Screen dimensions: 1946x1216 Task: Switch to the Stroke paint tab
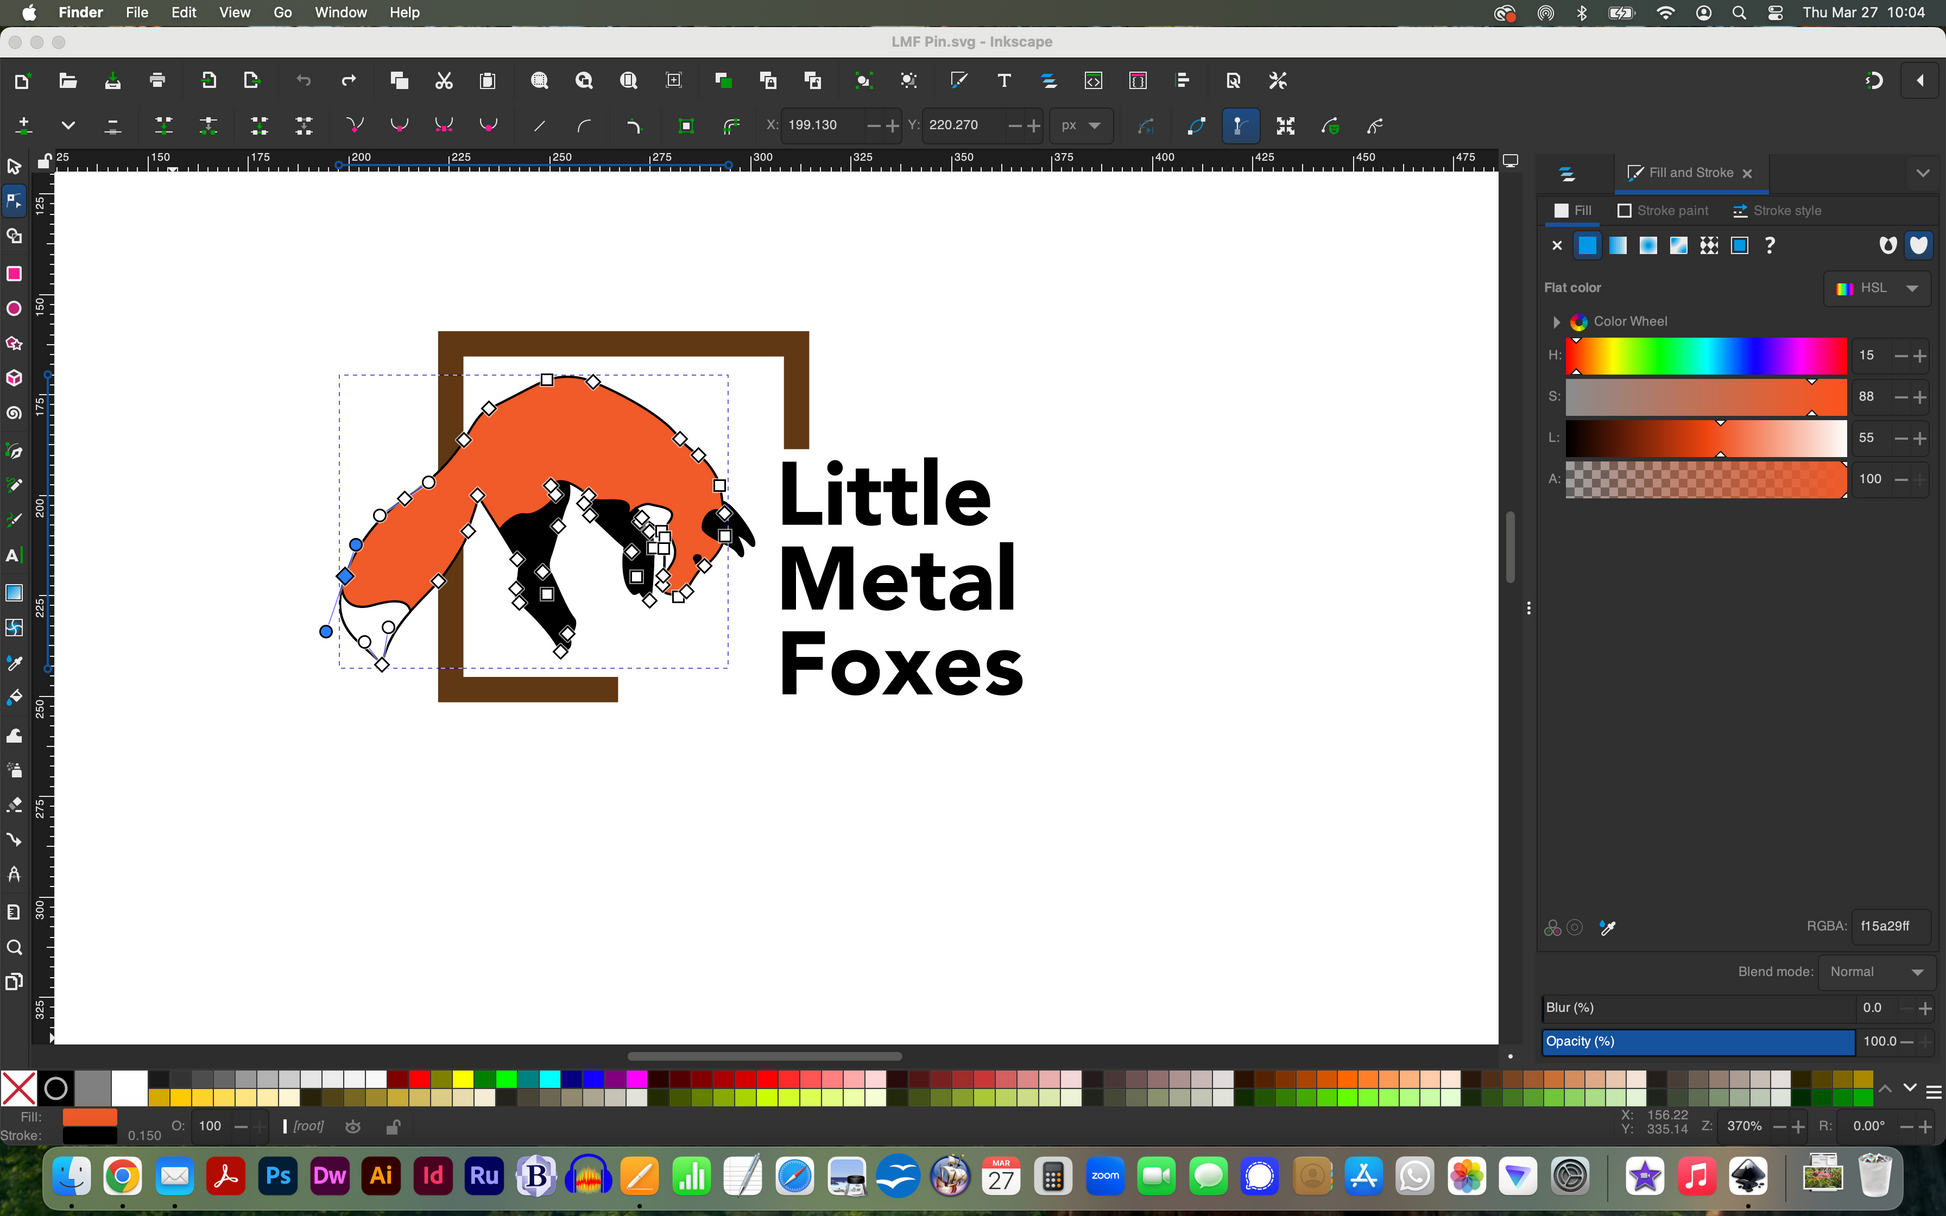(x=1663, y=211)
